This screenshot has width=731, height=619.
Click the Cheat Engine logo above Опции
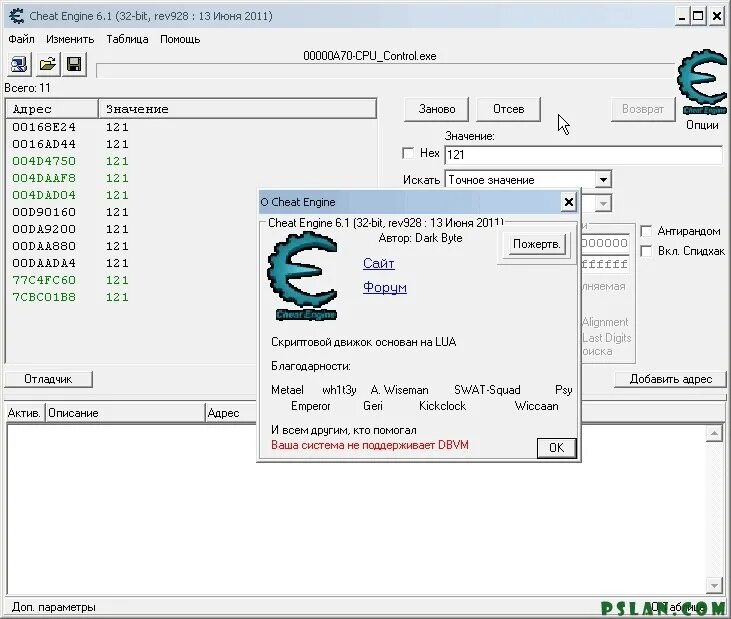click(702, 82)
